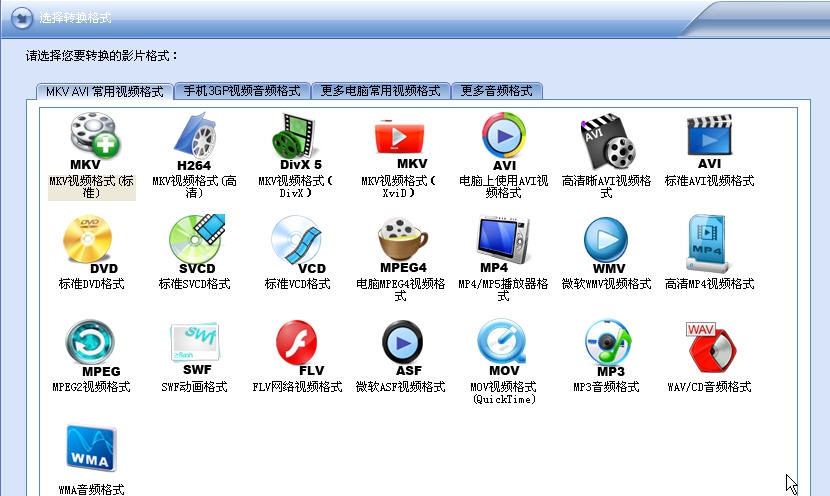This screenshot has width=830, height=496.
Task: Click the 微软WMV视频格式 label
Action: pyautogui.click(x=607, y=284)
